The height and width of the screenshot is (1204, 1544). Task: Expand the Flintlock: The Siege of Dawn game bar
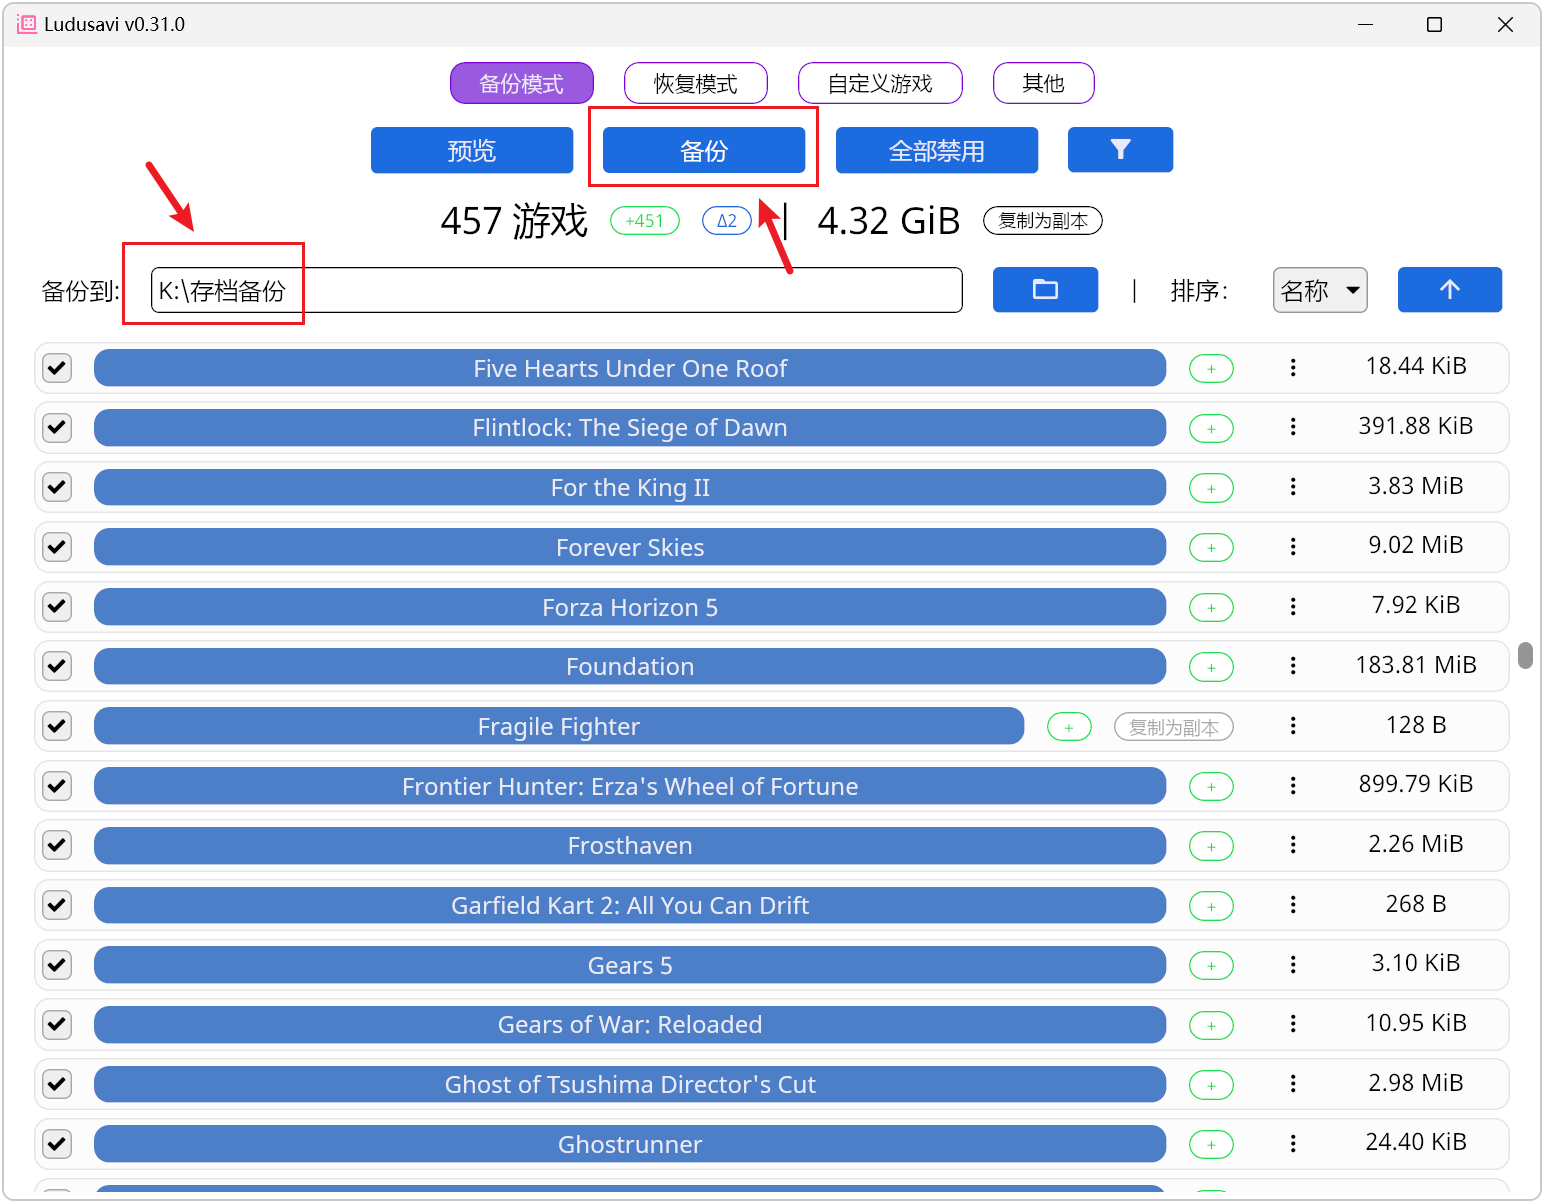[x=630, y=428]
